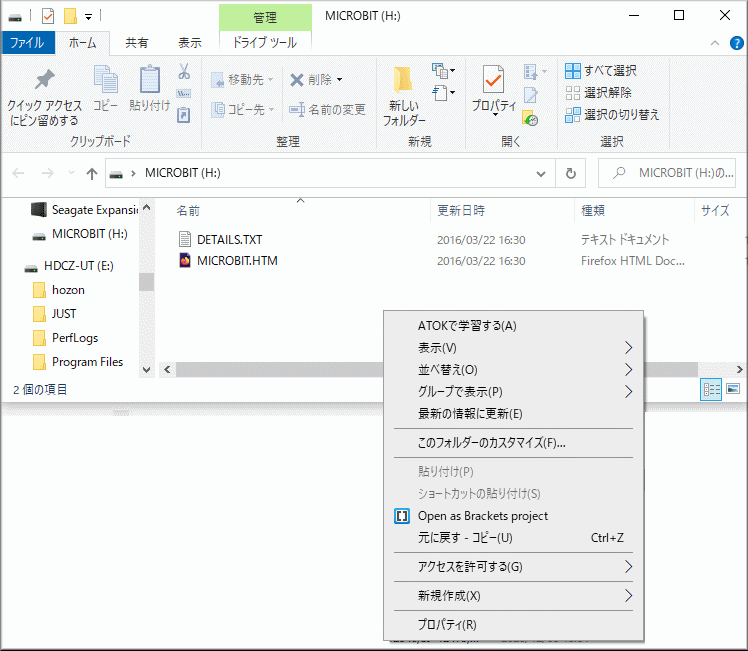Select the DETAILS.TXT file
The height and width of the screenshot is (651, 748).
click(x=229, y=239)
